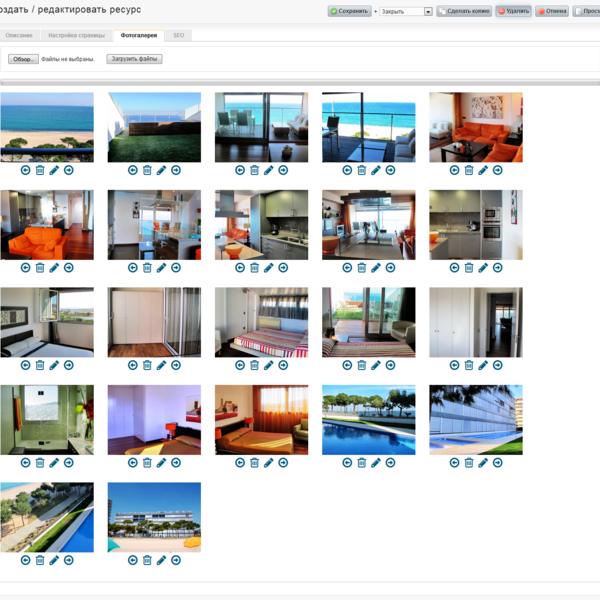
Task: Delete the bedroom with terrace view photo
Action: (x=362, y=365)
